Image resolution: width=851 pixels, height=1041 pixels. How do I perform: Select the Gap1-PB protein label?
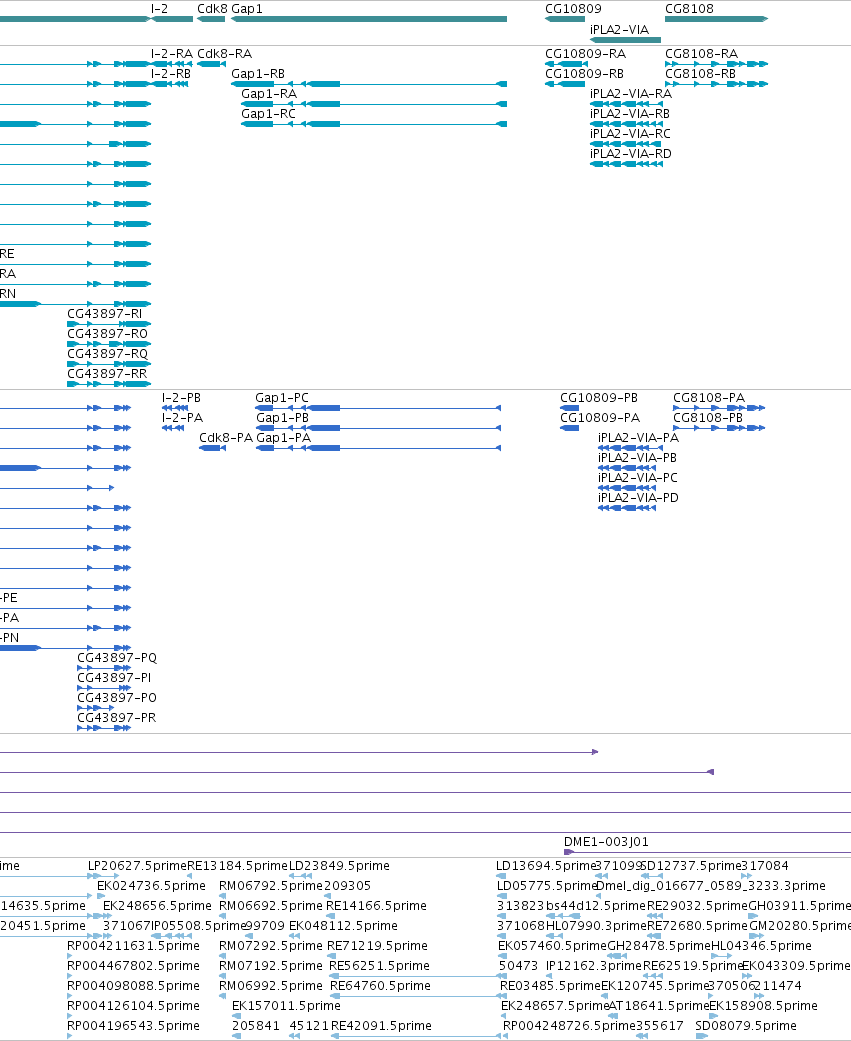pos(283,418)
